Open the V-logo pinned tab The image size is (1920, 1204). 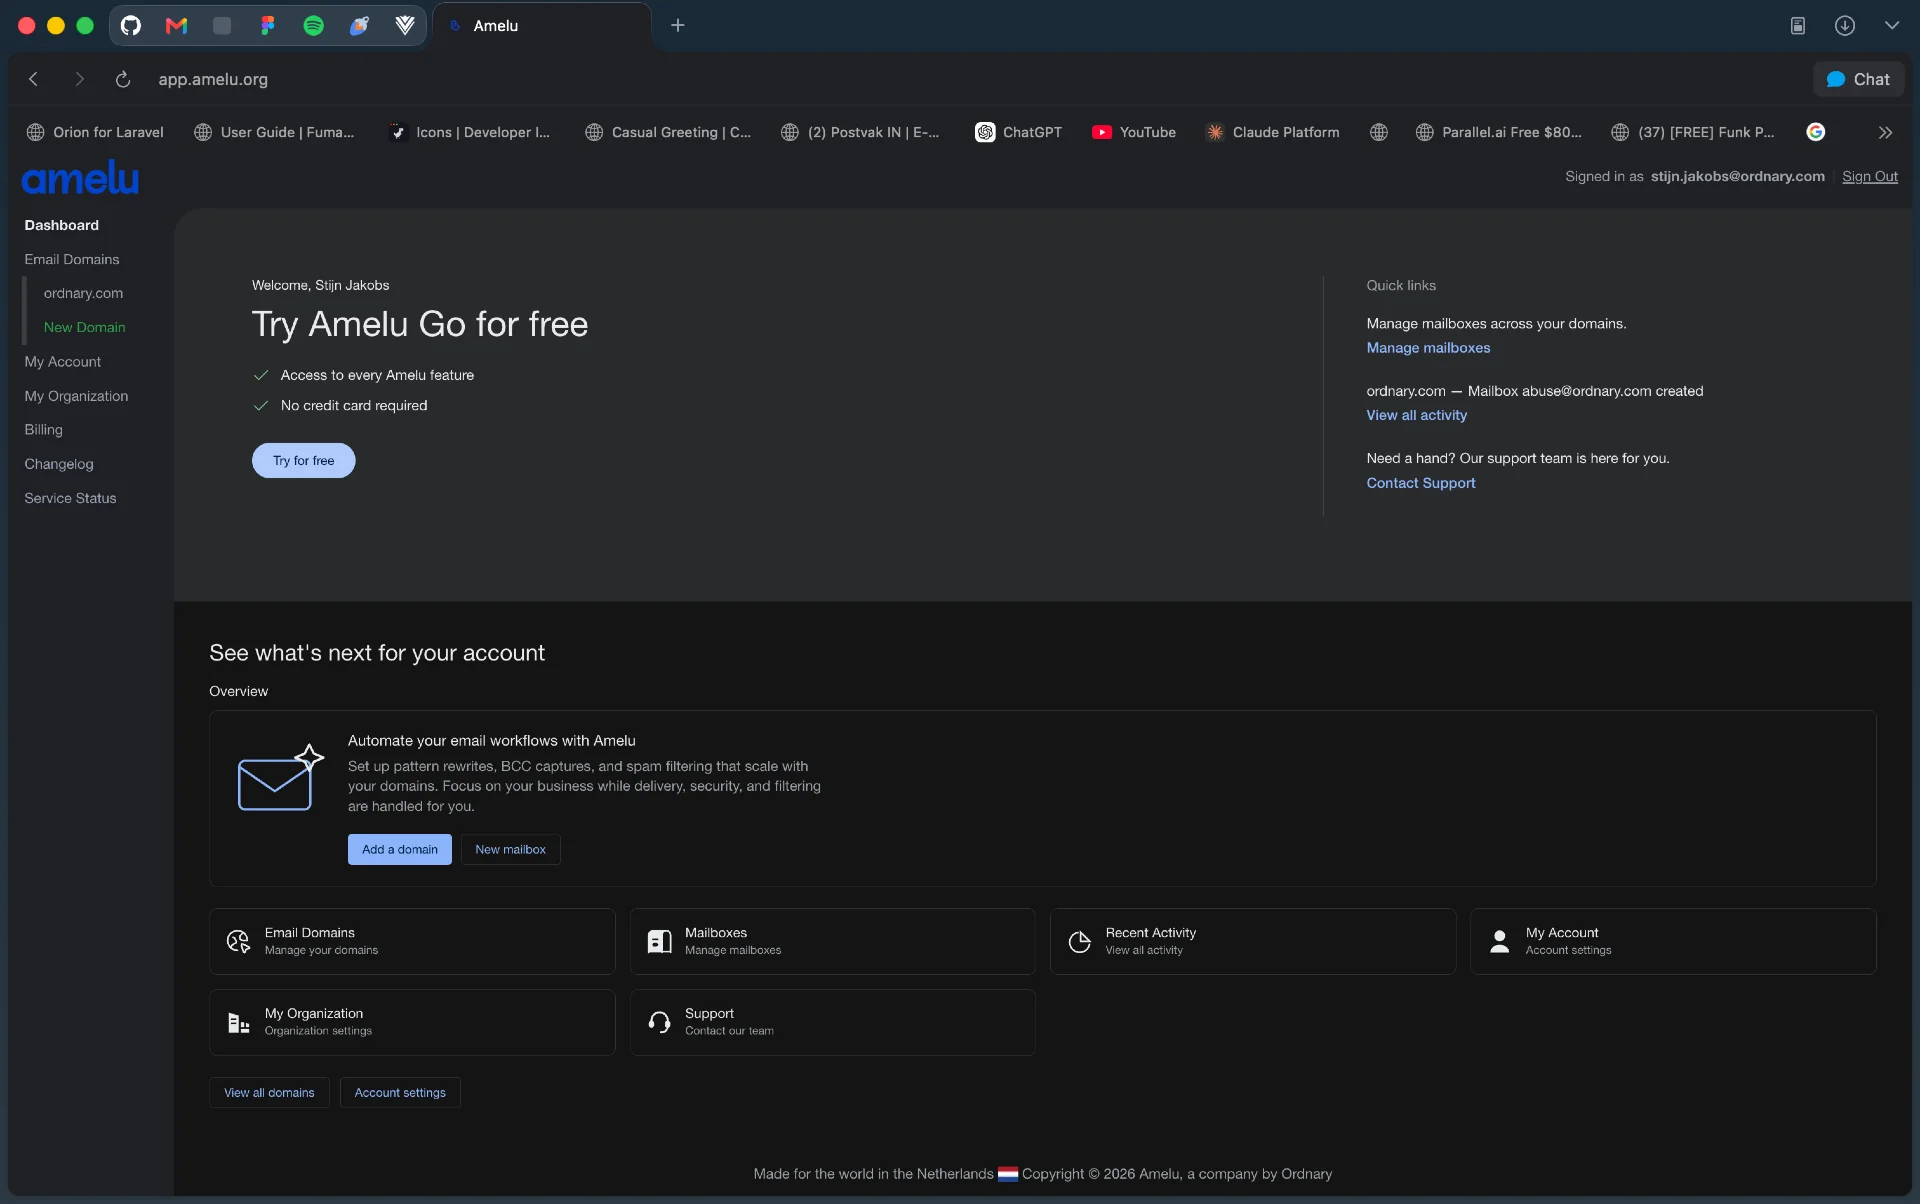tap(405, 26)
